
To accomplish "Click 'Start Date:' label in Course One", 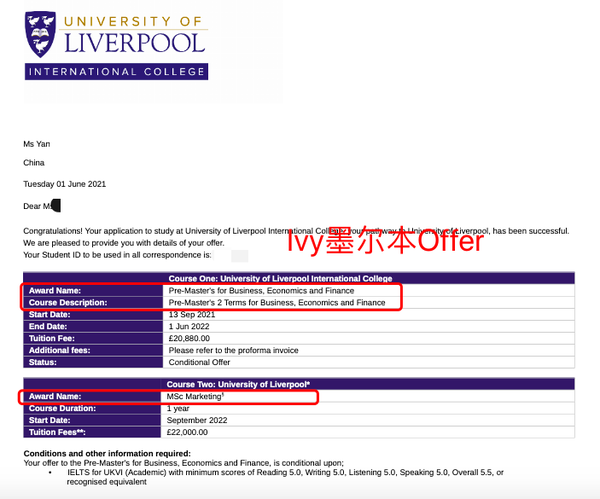I will tap(49, 314).
